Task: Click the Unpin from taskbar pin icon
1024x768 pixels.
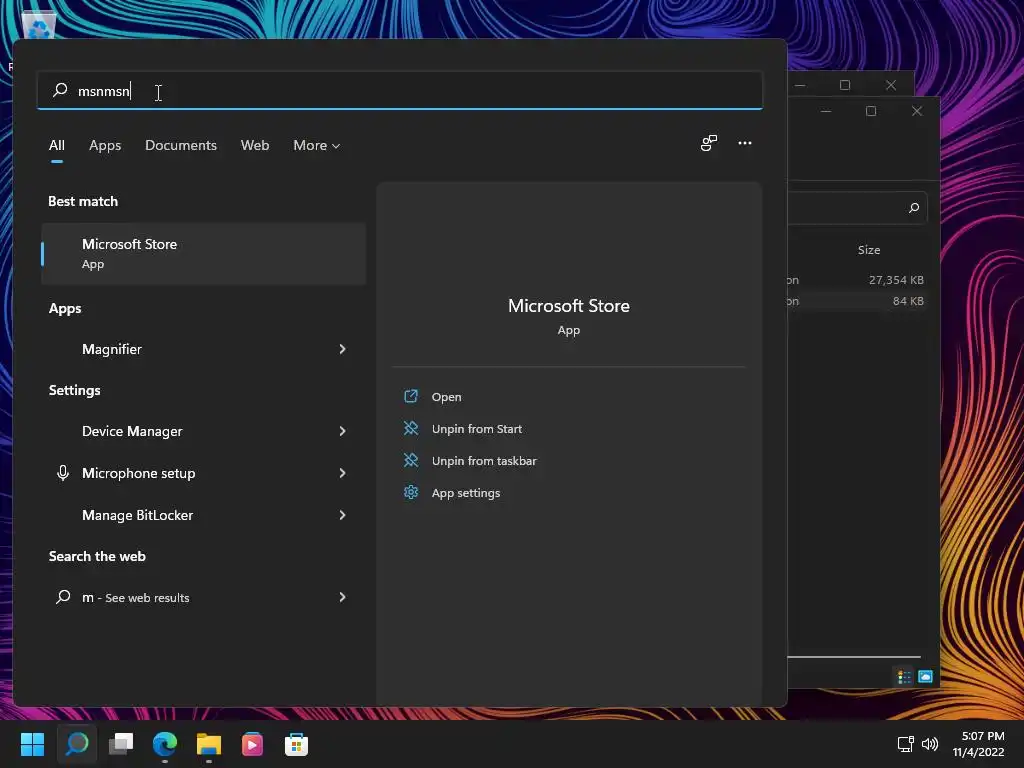Action: (x=411, y=460)
